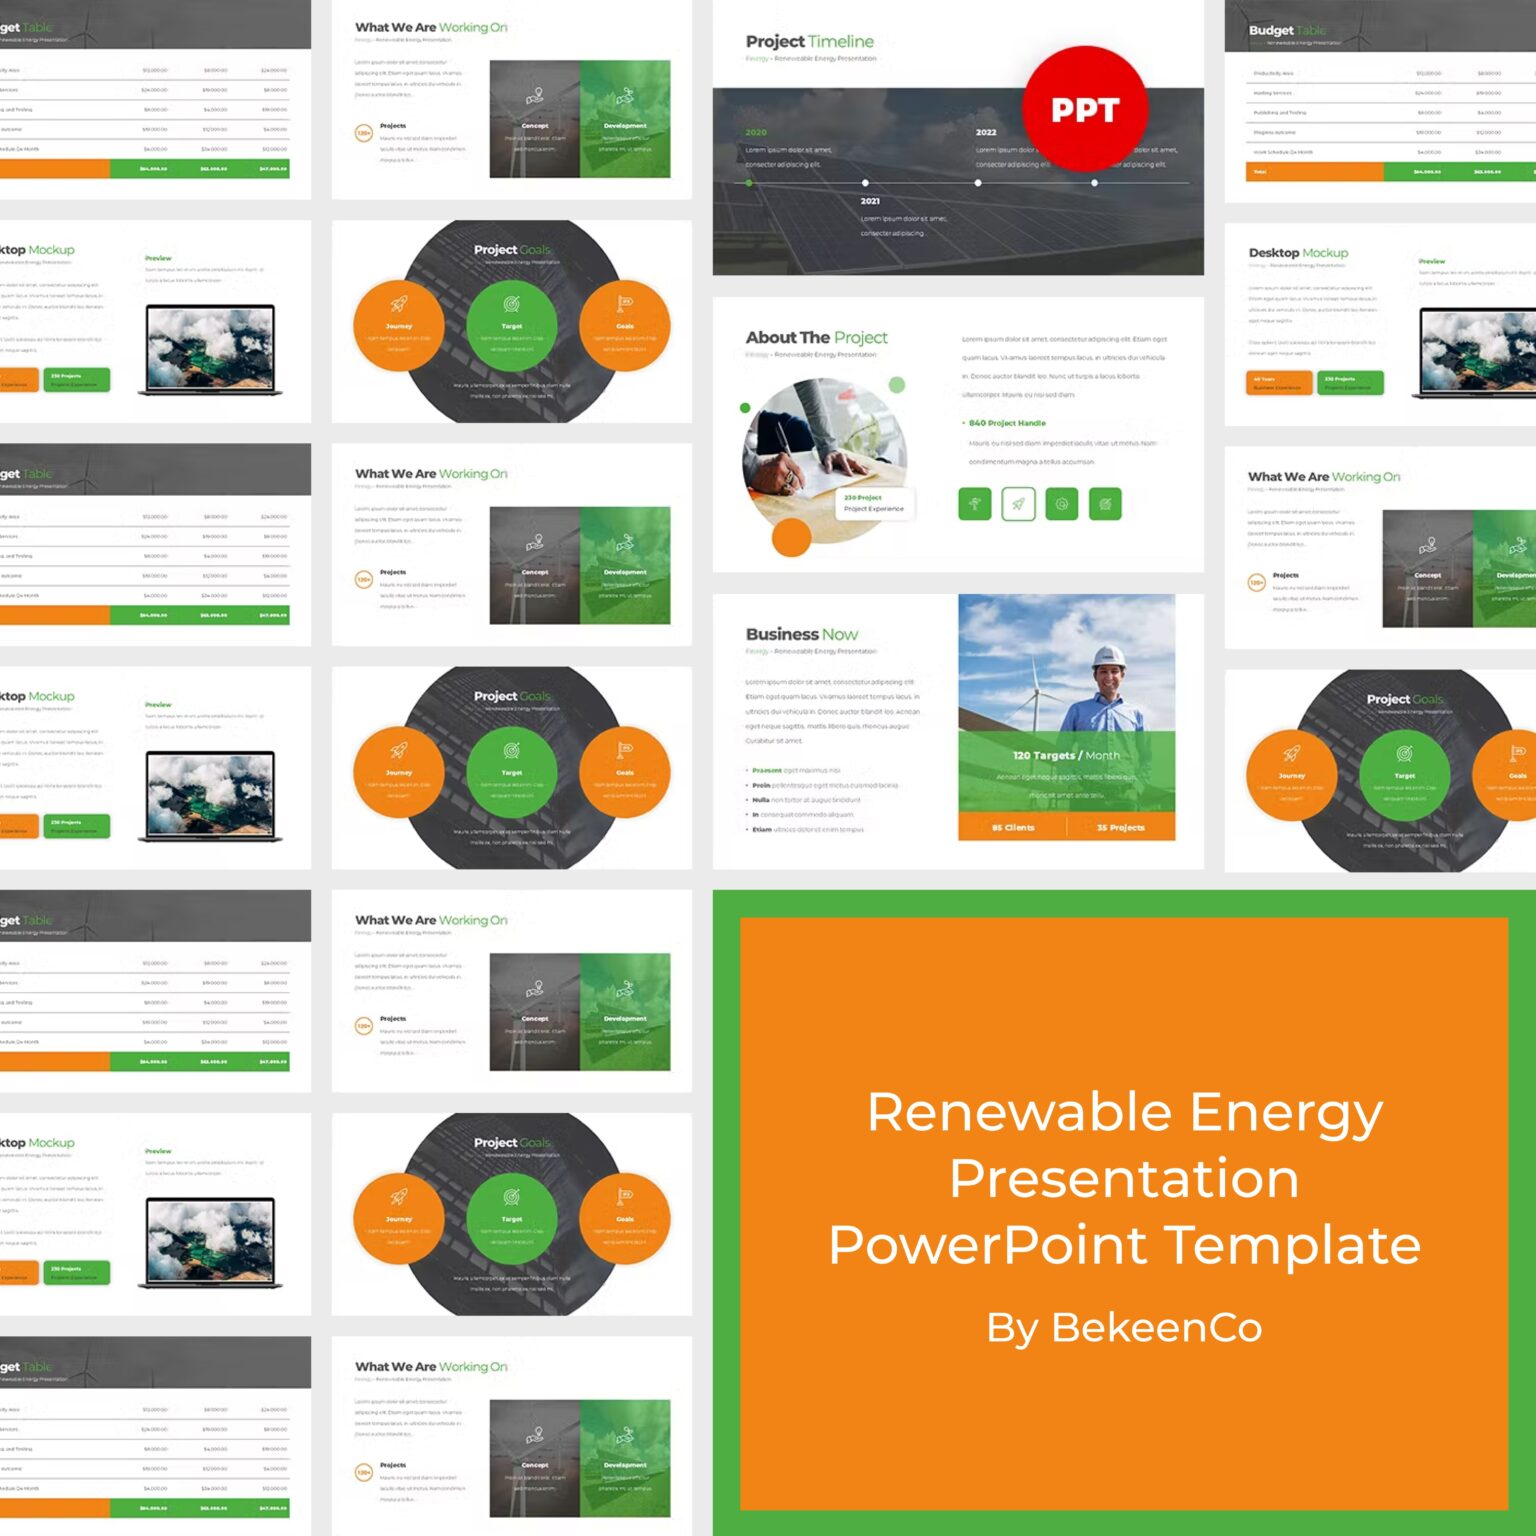Screen dimensions: 1536x1536
Task: Open the gear settings icon on About The Project
Action: (x=1063, y=505)
